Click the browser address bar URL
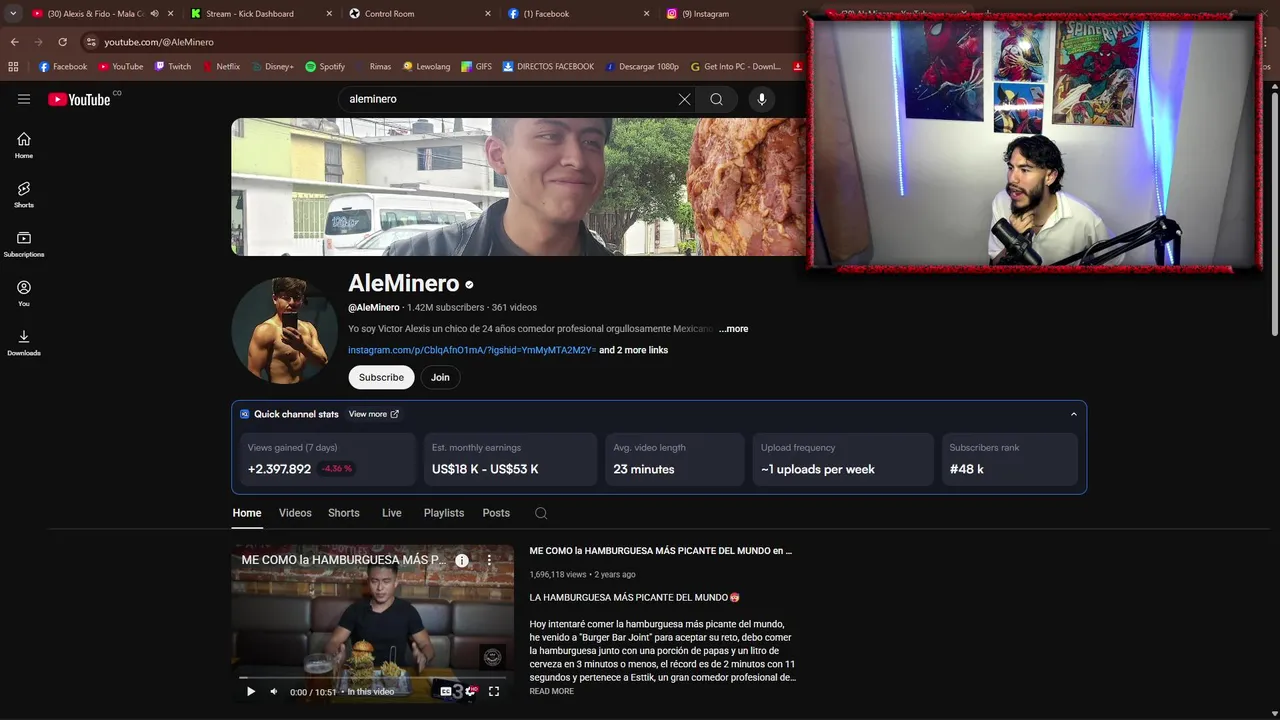Viewport: 1280px width, 720px height. coord(159,42)
